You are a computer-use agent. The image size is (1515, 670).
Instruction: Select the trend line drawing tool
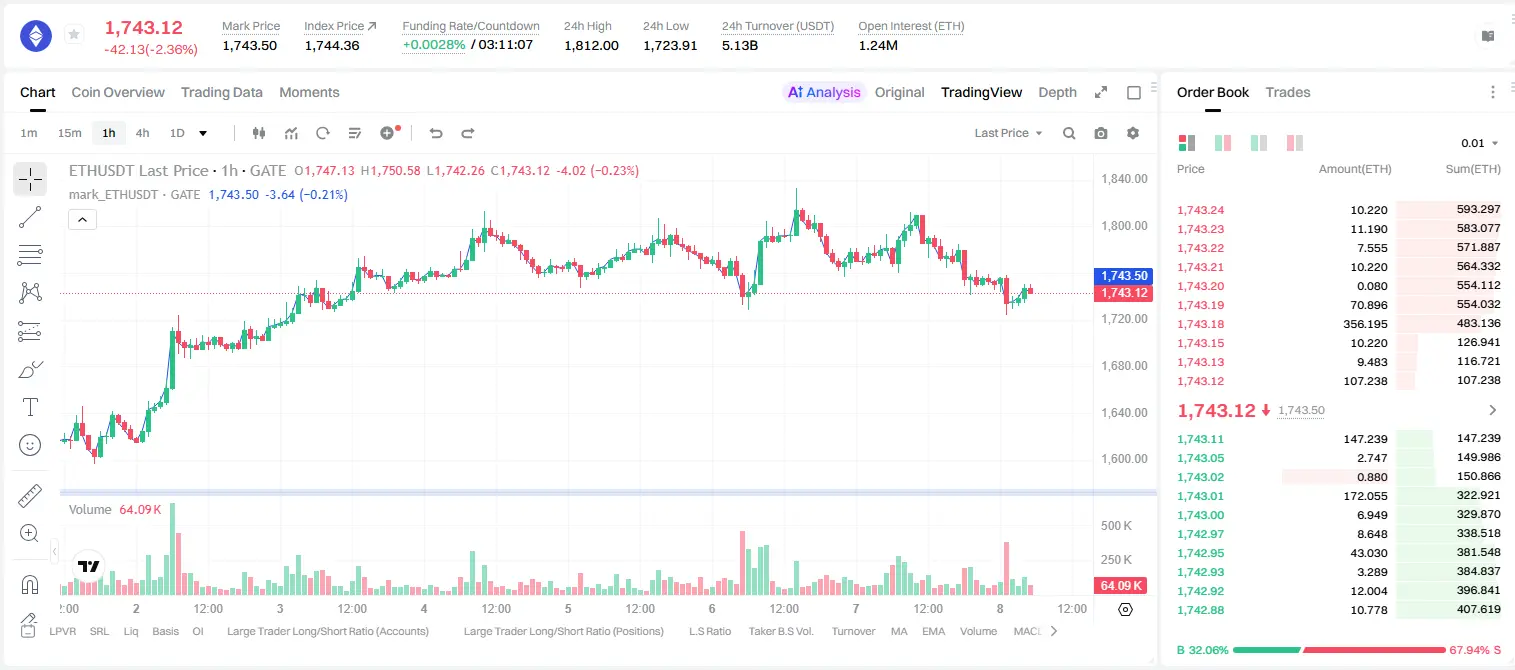point(30,217)
